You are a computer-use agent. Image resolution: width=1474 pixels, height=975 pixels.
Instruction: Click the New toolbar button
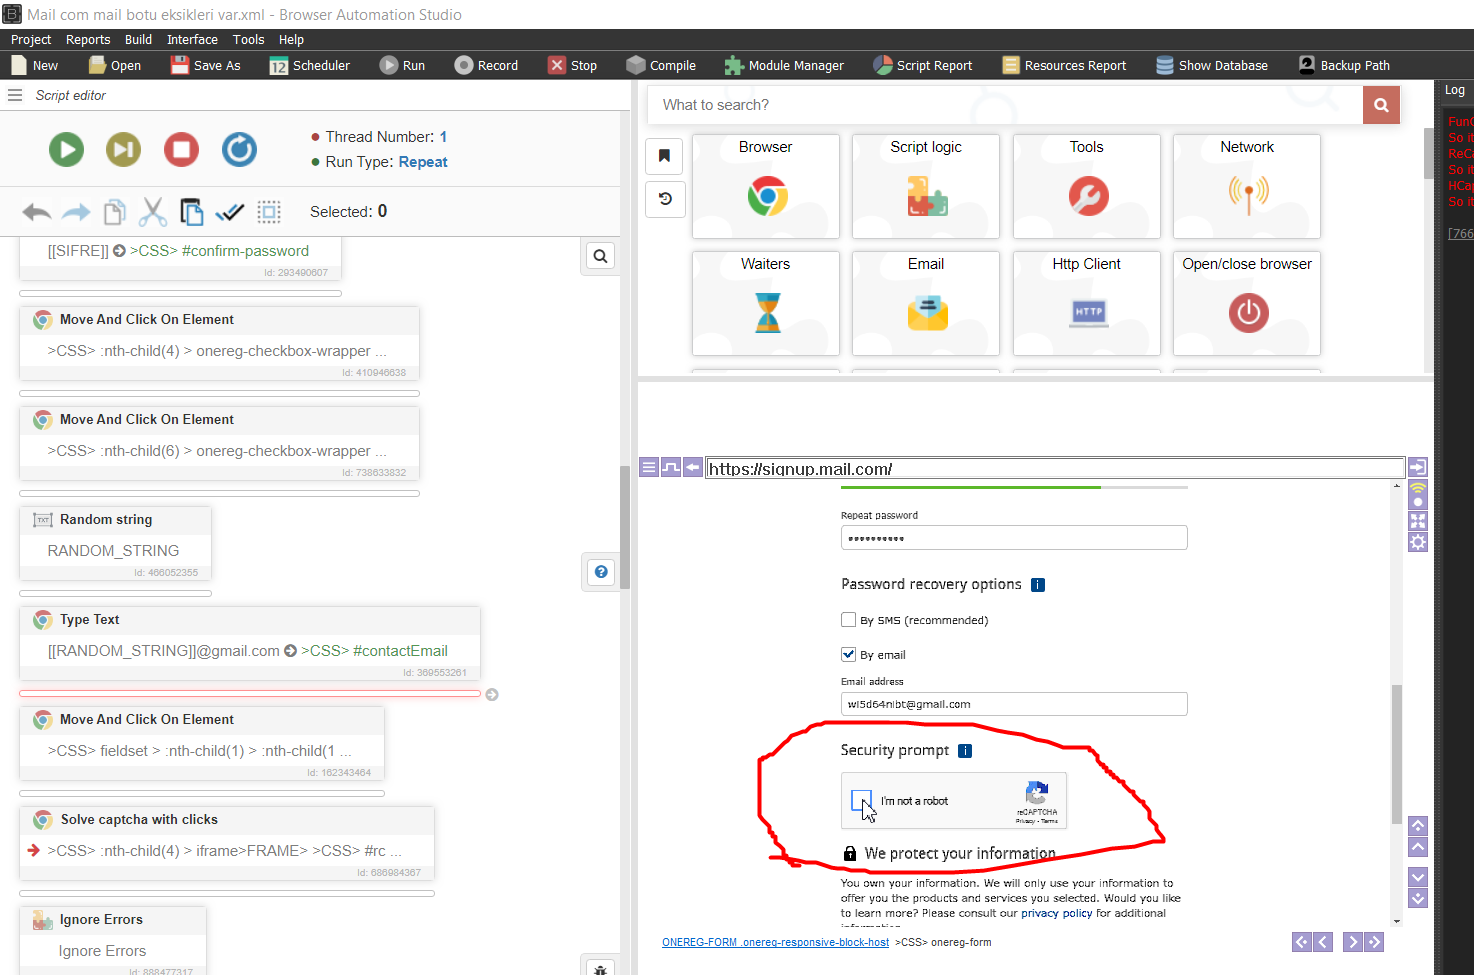click(35, 65)
